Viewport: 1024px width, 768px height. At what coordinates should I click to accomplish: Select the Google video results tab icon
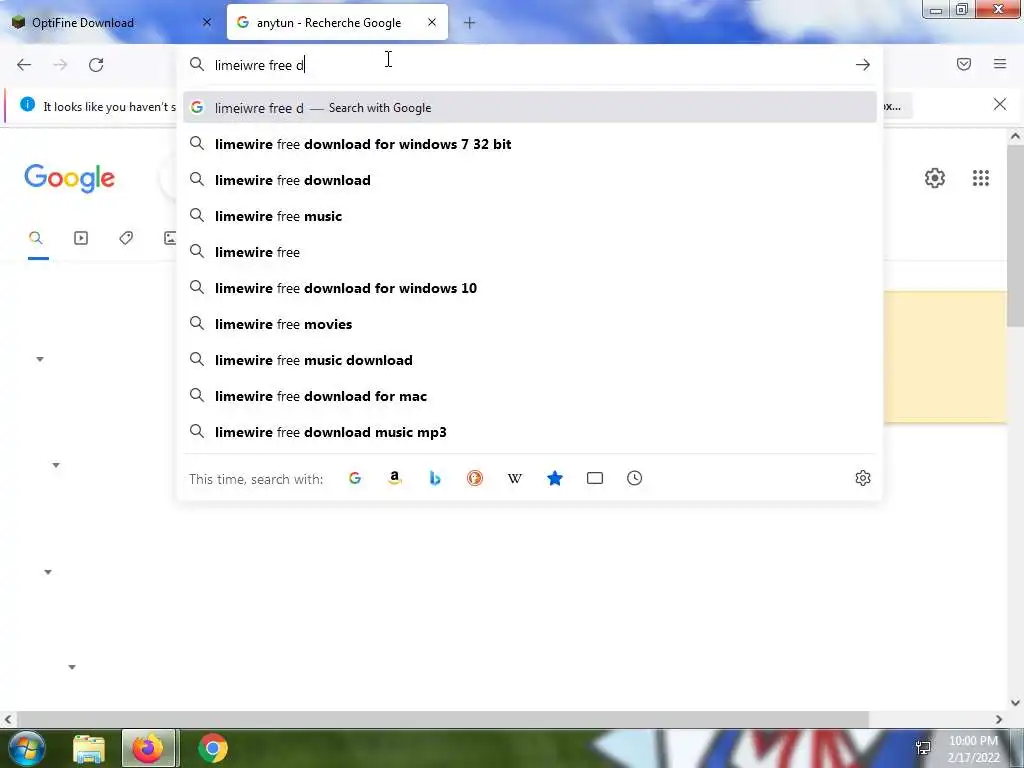click(x=81, y=238)
